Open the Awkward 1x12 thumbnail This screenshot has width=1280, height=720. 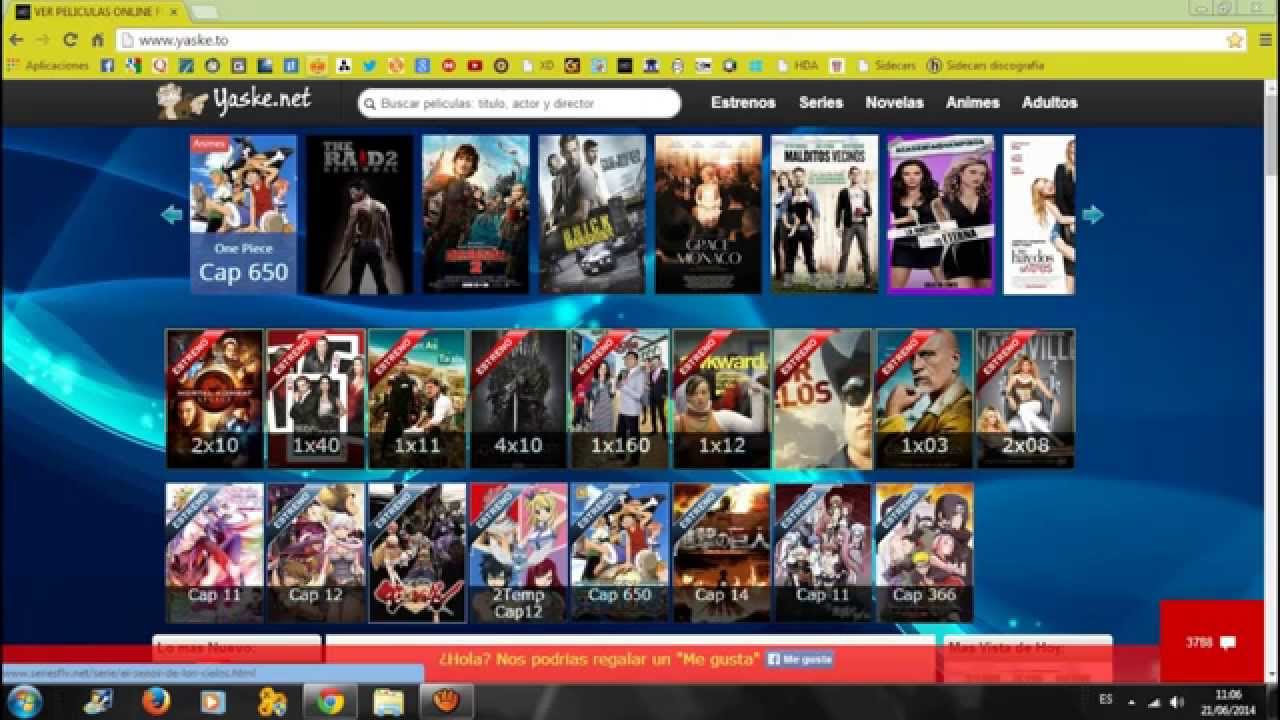click(x=722, y=399)
